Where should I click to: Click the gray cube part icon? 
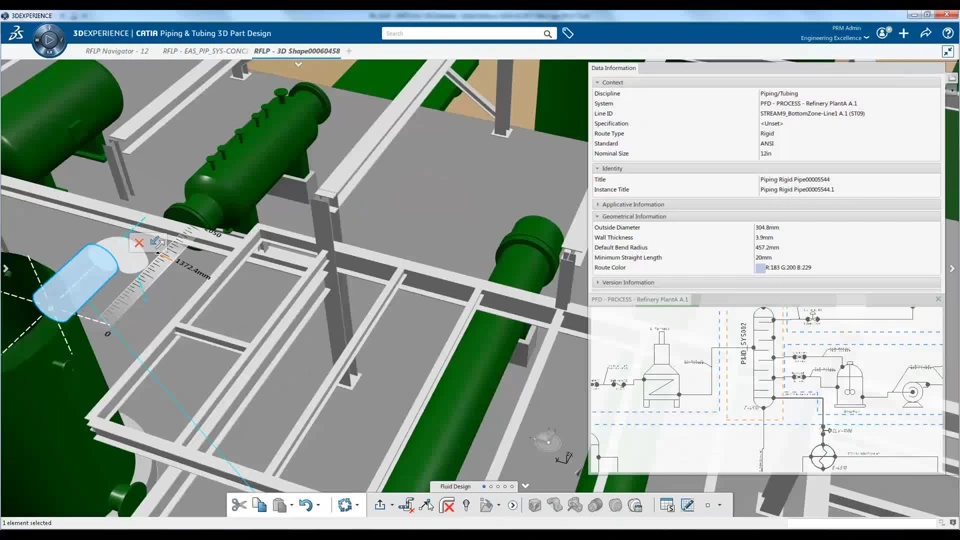pos(534,505)
